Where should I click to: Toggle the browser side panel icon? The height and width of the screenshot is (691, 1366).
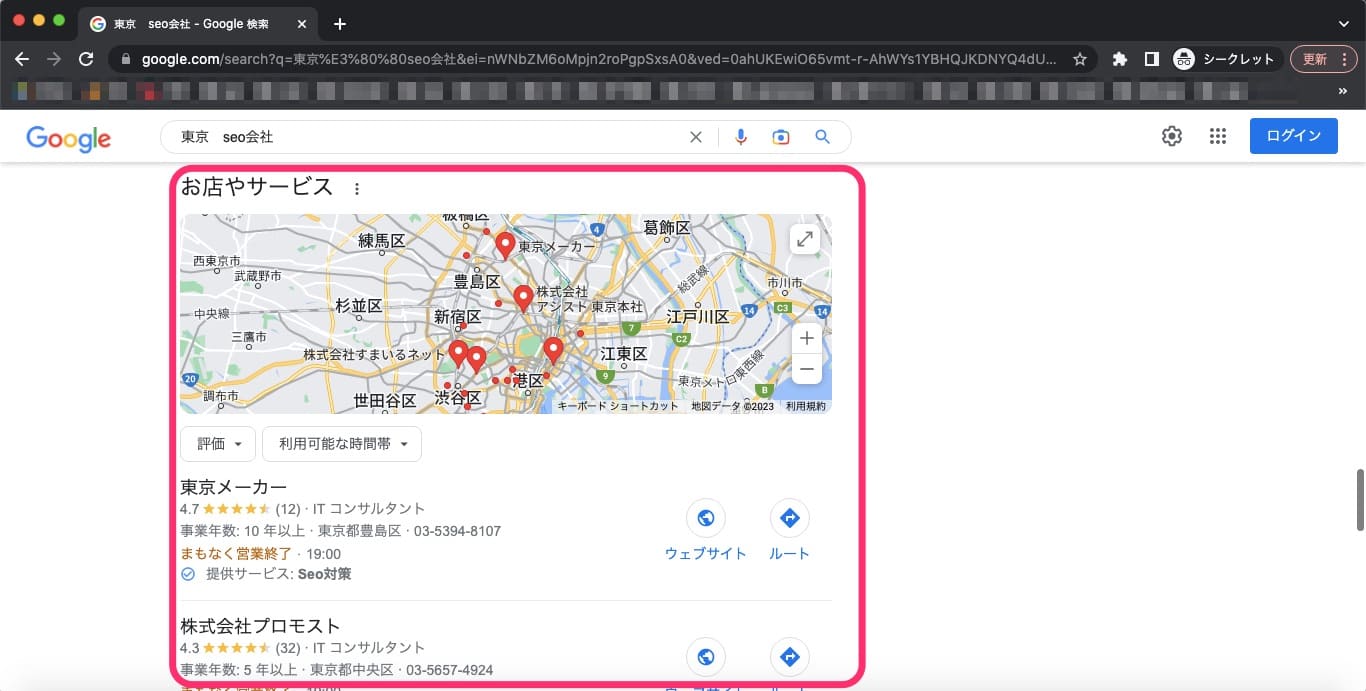coord(1152,59)
